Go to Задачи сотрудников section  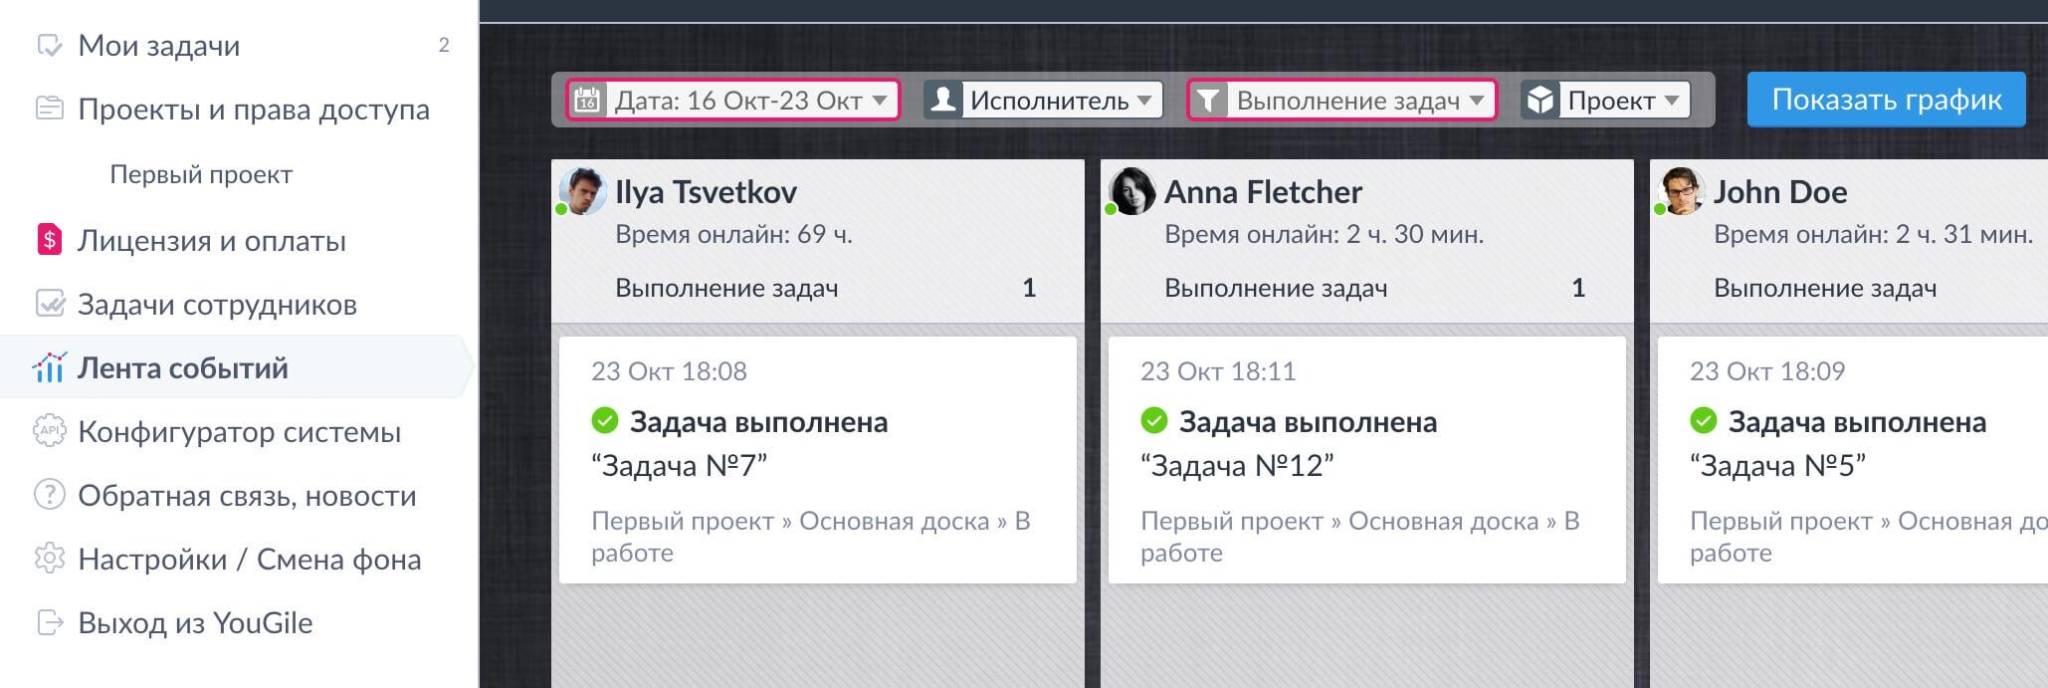(217, 304)
